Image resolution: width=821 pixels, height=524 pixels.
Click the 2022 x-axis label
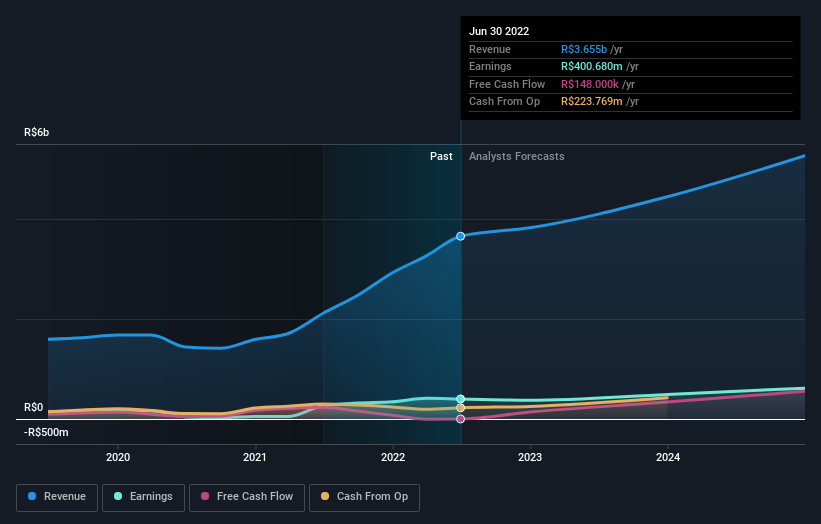point(393,457)
